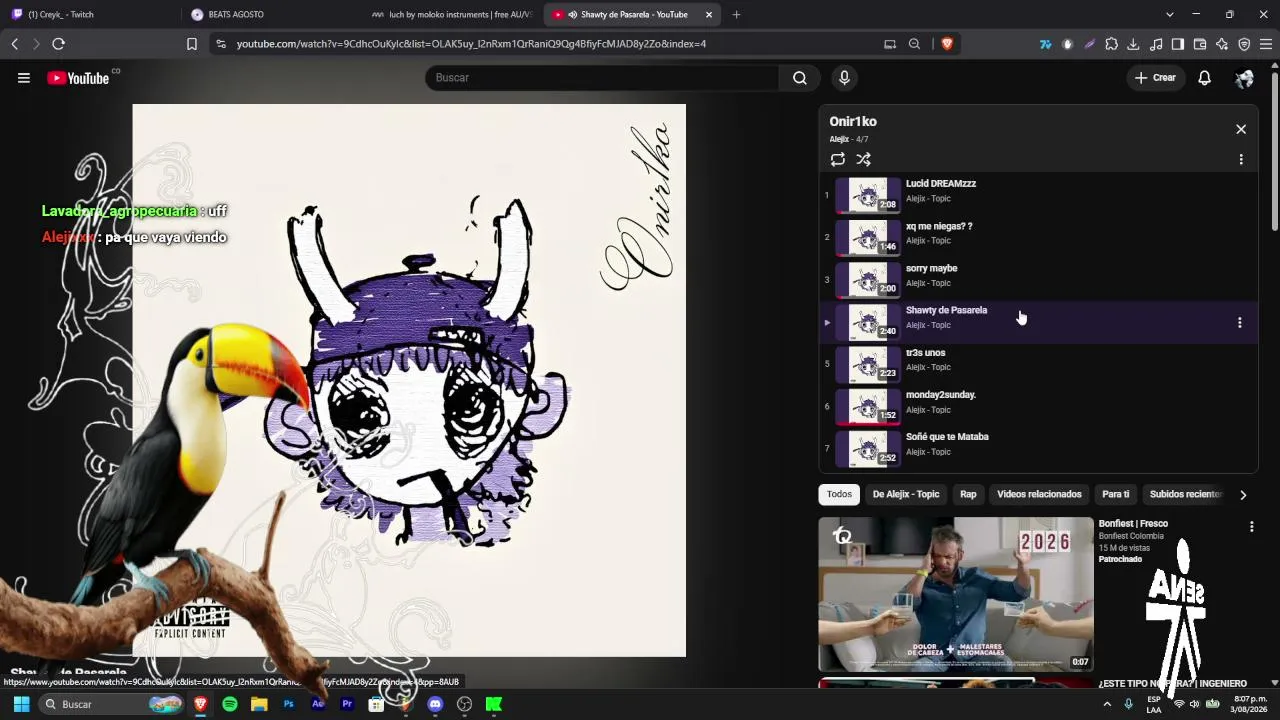Toggle loop for the Onir1ko playlist
The image size is (1280, 720).
838,159
